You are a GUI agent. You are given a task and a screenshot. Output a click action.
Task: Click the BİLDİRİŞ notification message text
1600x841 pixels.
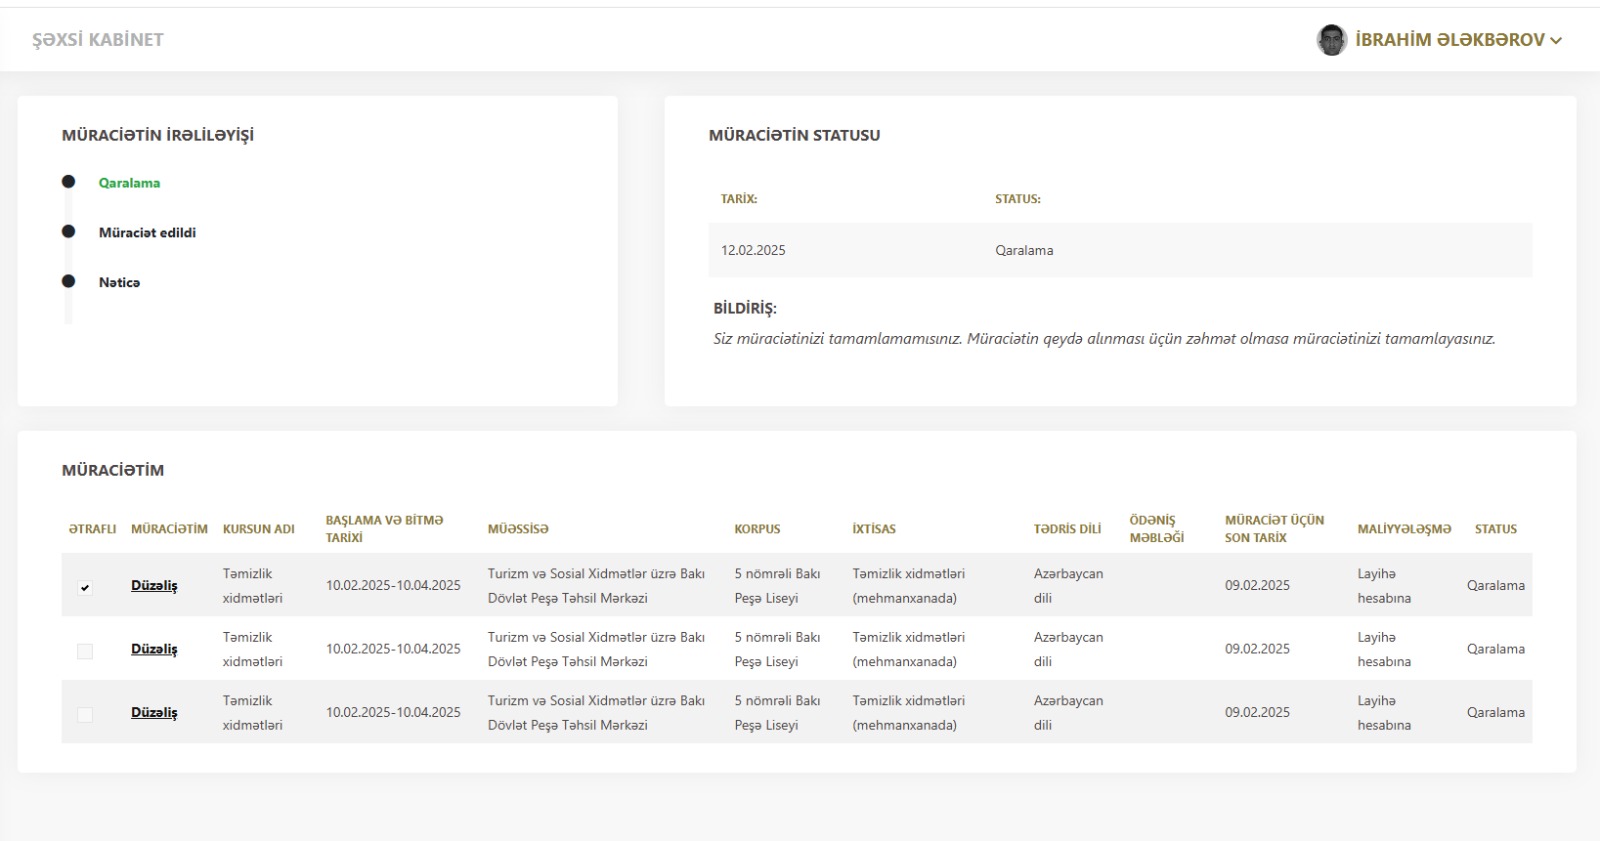1103,339
